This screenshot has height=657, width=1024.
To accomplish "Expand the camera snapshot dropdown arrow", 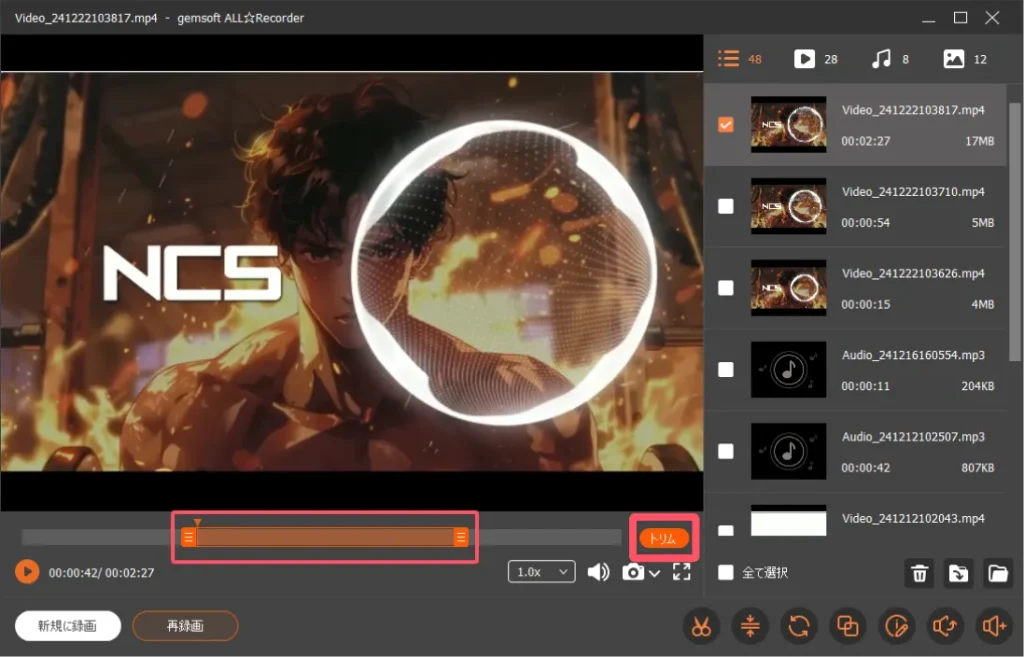I will click(655, 573).
